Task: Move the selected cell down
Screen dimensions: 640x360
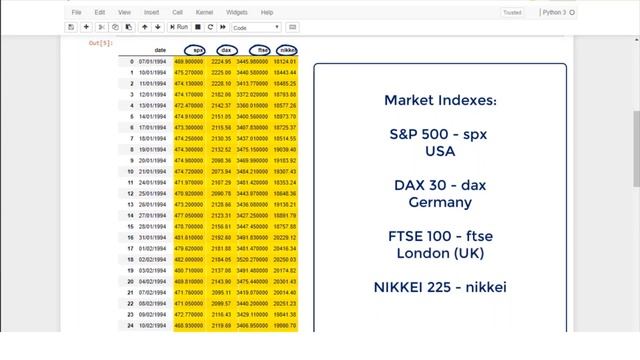Action: tap(158, 27)
